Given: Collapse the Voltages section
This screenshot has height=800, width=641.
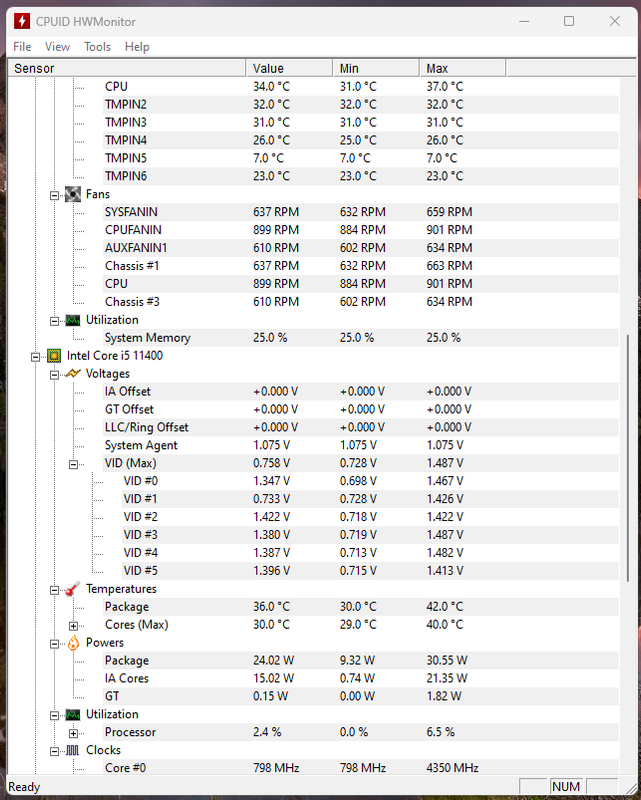Looking at the screenshot, I should [54, 375].
